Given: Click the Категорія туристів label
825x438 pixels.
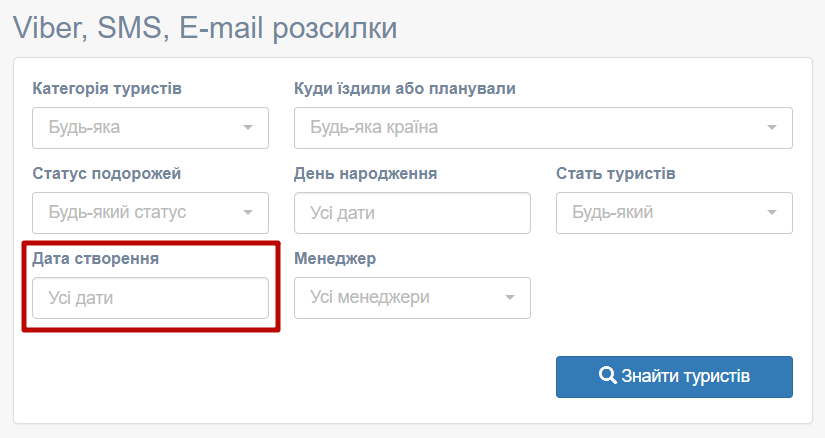Looking at the screenshot, I should pos(107,88).
